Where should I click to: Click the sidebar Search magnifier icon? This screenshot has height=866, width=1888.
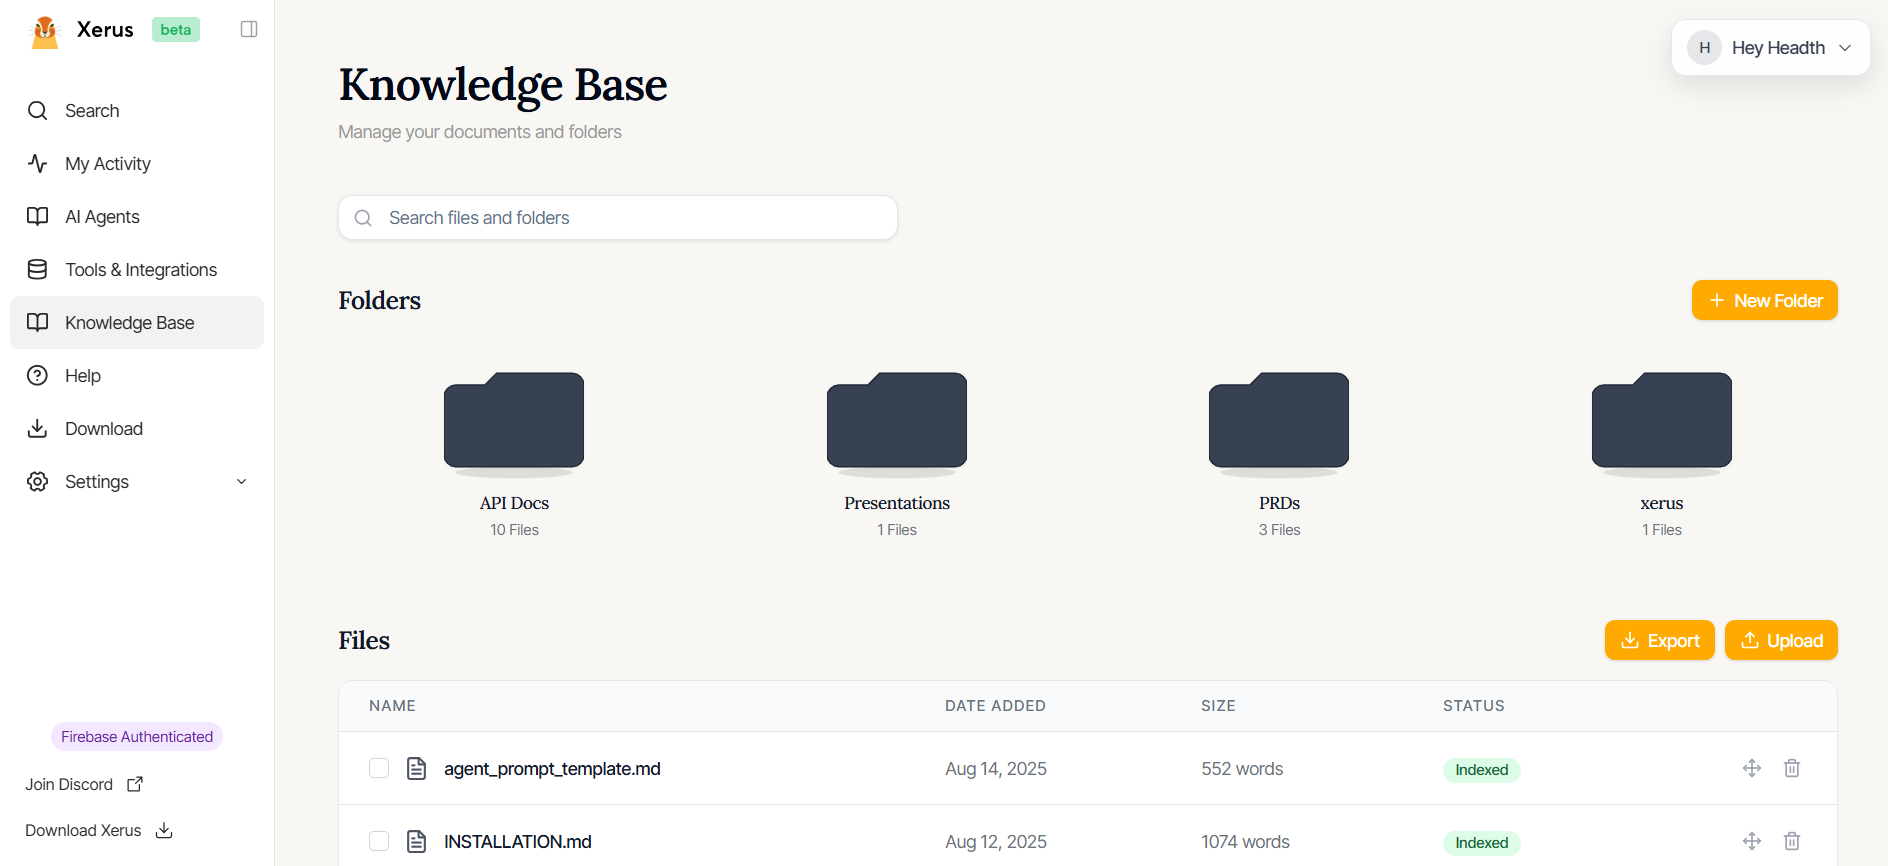(x=38, y=111)
